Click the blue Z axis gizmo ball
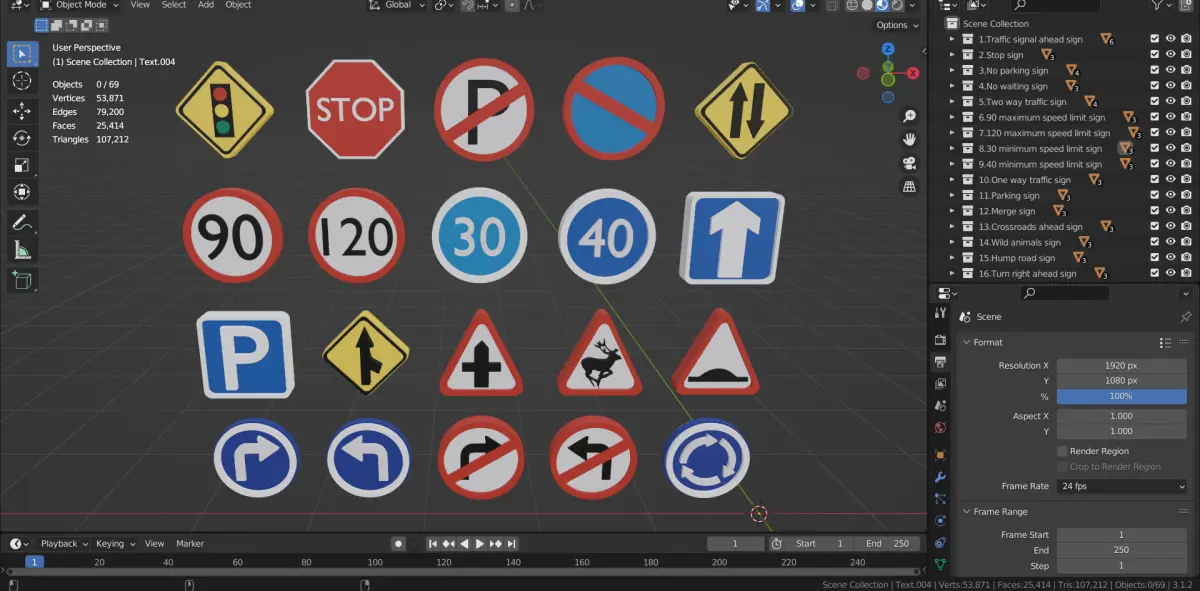 click(x=888, y=49)
